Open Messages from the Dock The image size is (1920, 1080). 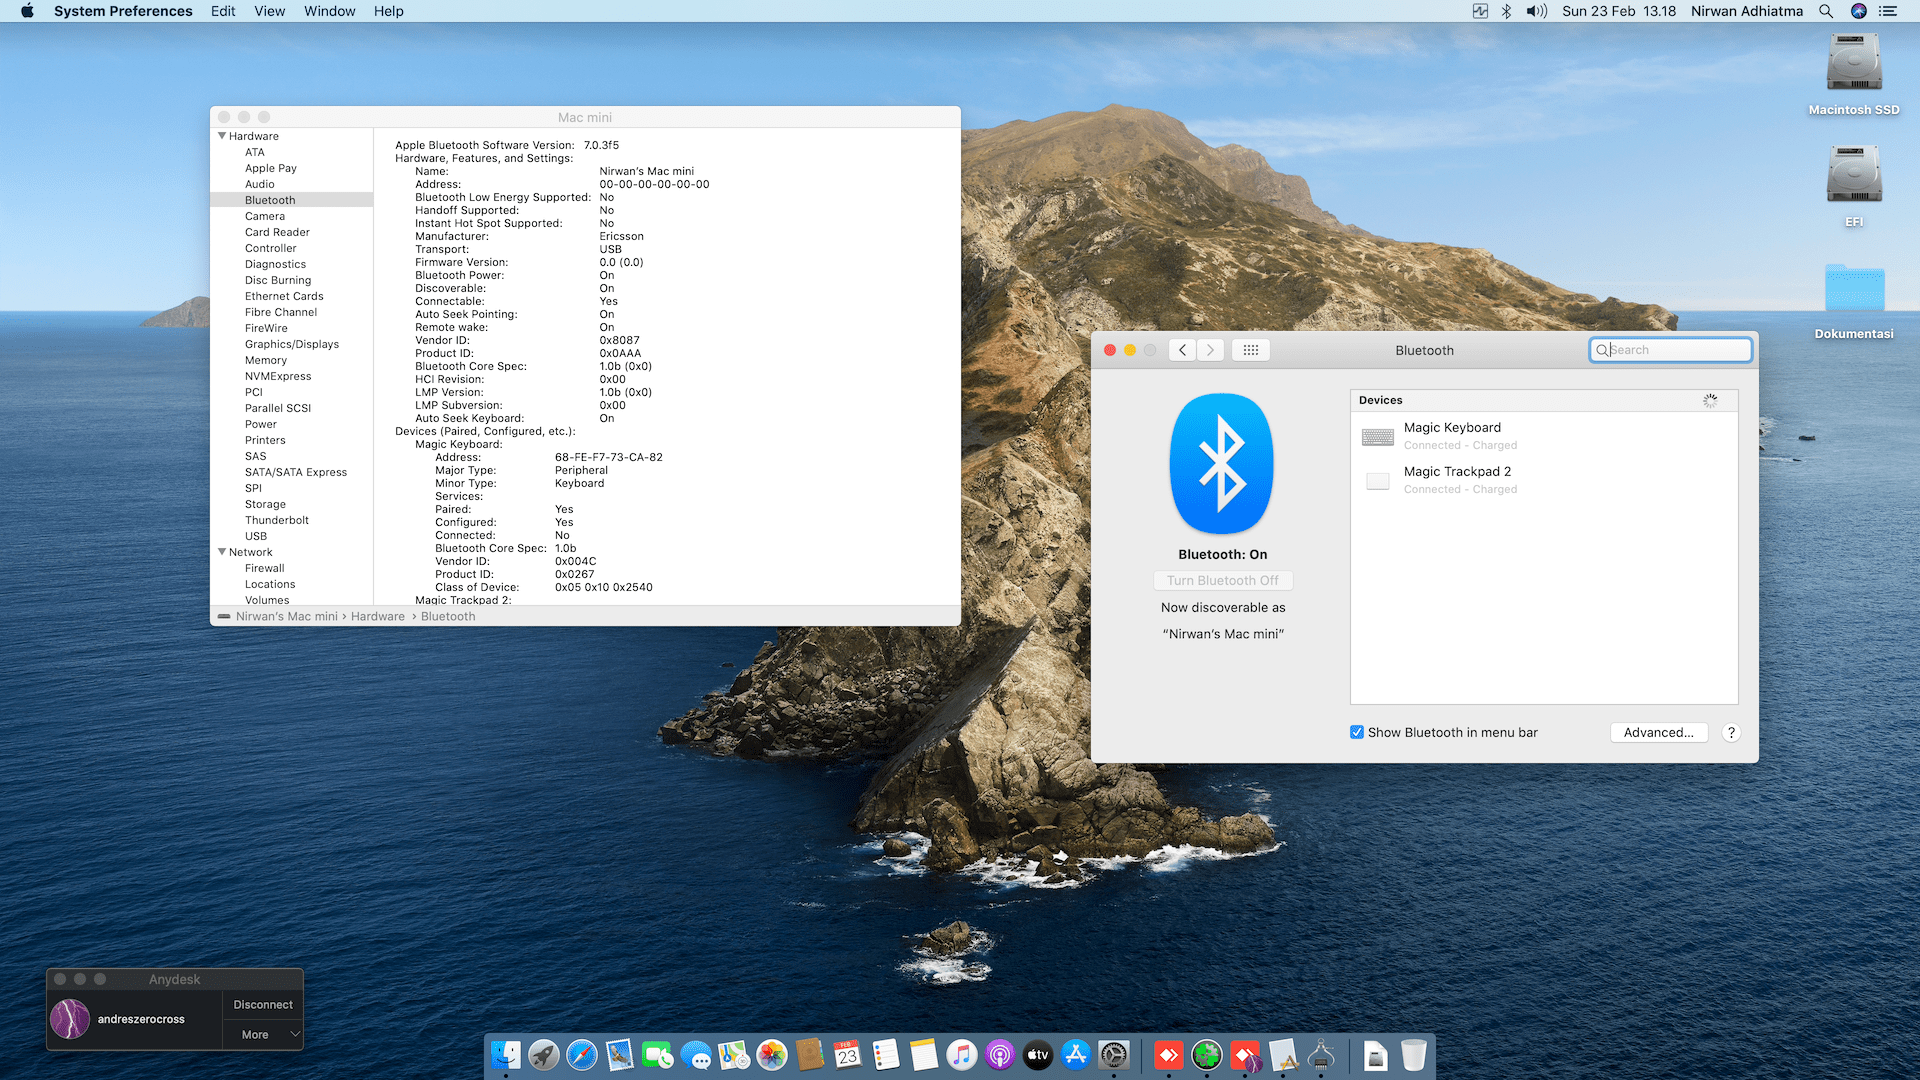[696, 1055]
